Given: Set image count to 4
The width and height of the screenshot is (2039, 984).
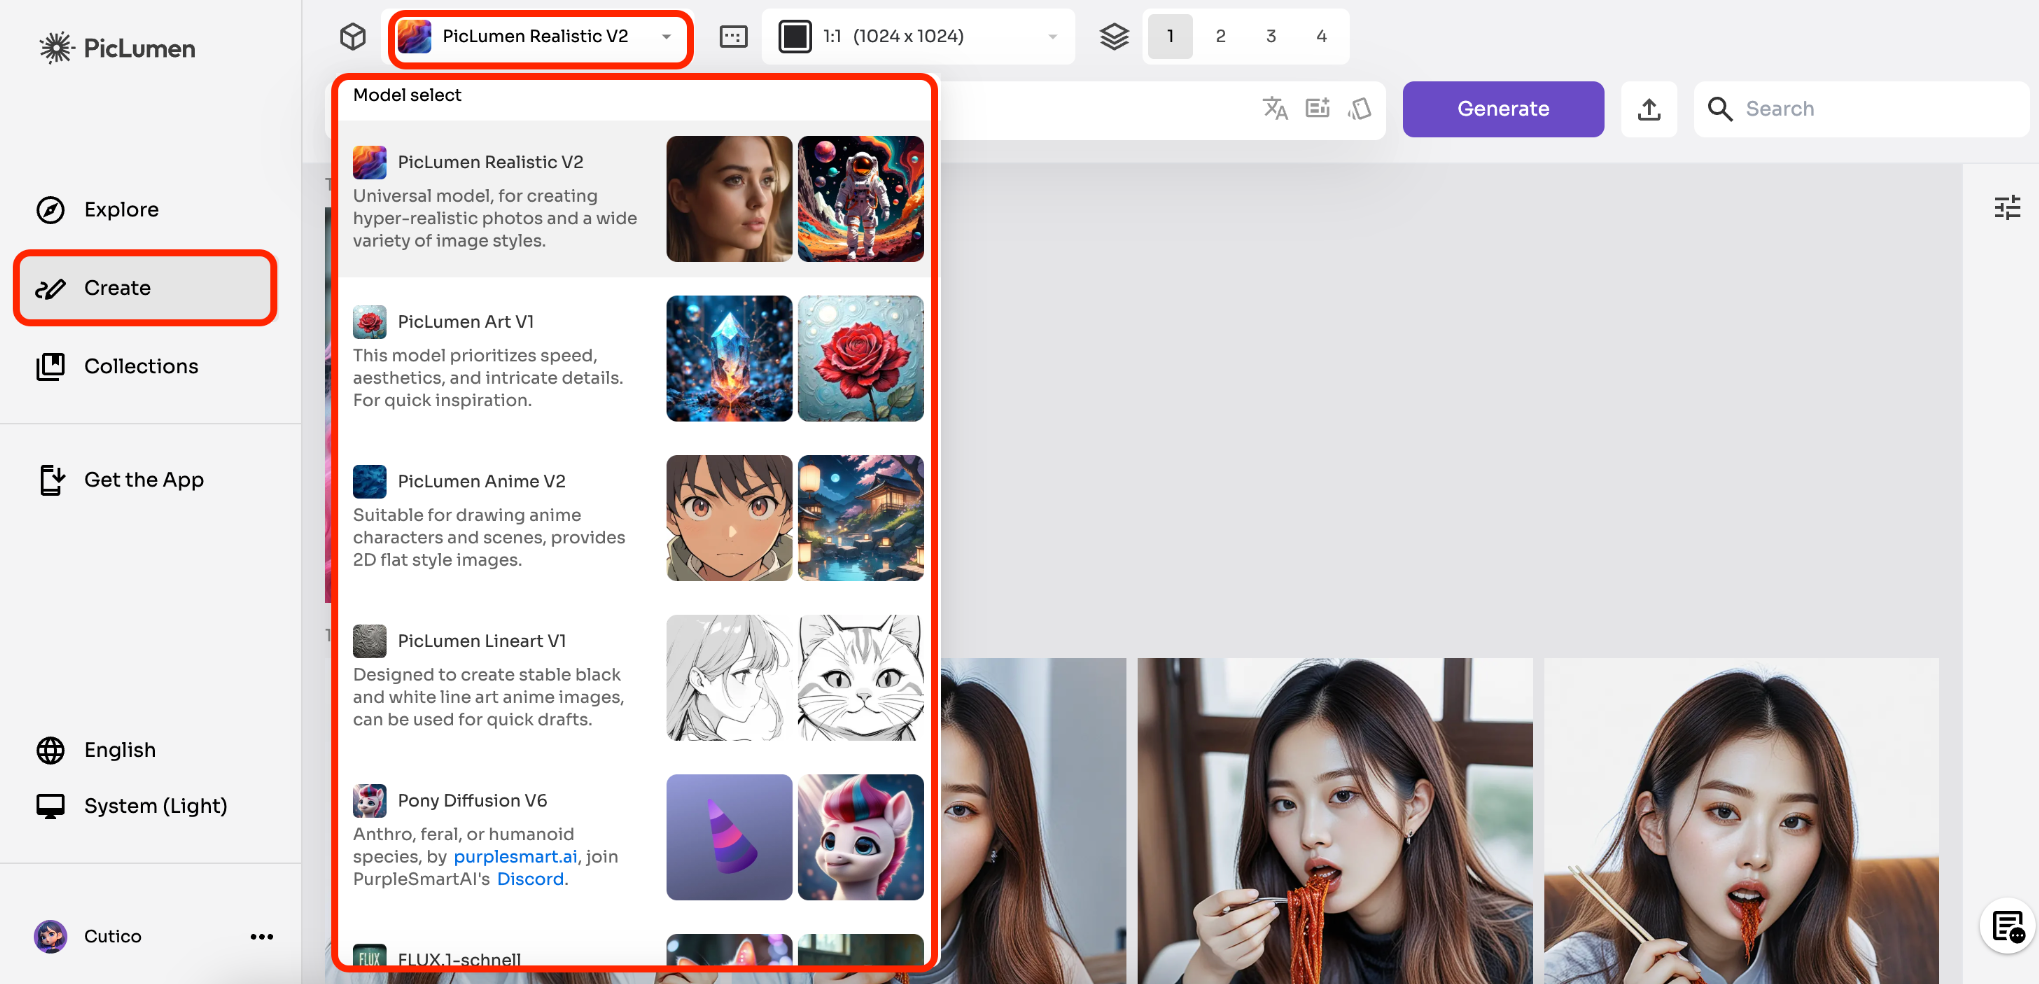Looking at the screenshot, I should (1321, 37).
